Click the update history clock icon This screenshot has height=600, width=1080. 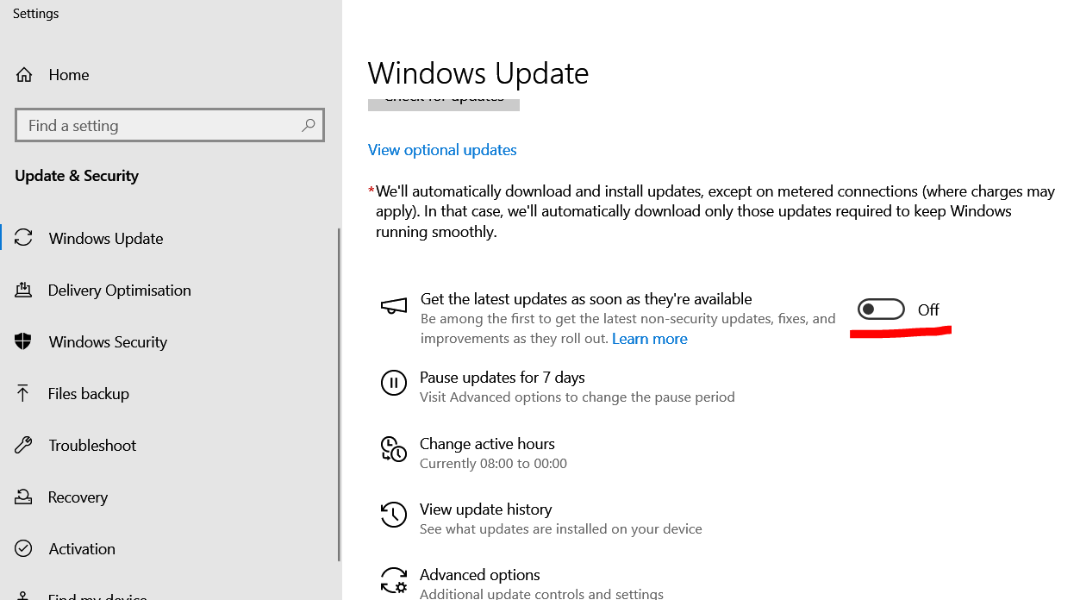click(394, 515)
